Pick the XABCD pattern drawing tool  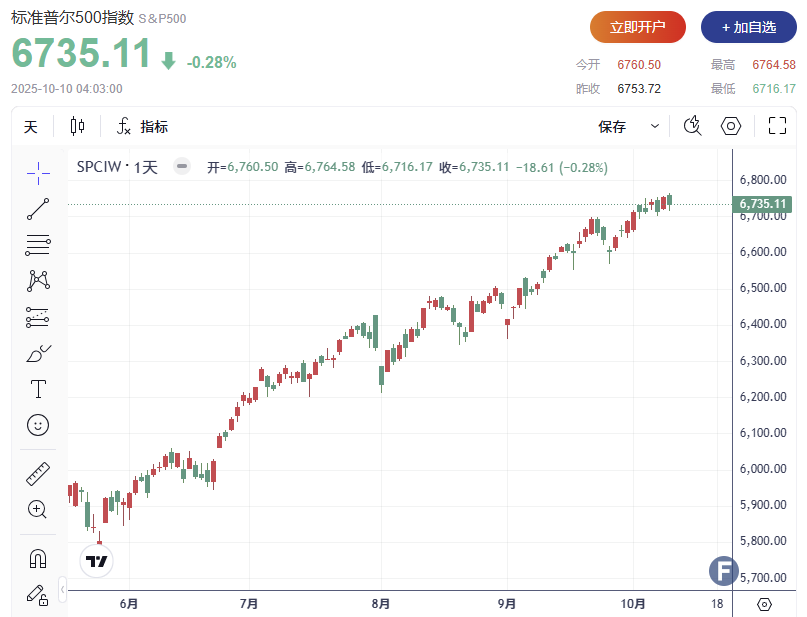tap(38, 280)
